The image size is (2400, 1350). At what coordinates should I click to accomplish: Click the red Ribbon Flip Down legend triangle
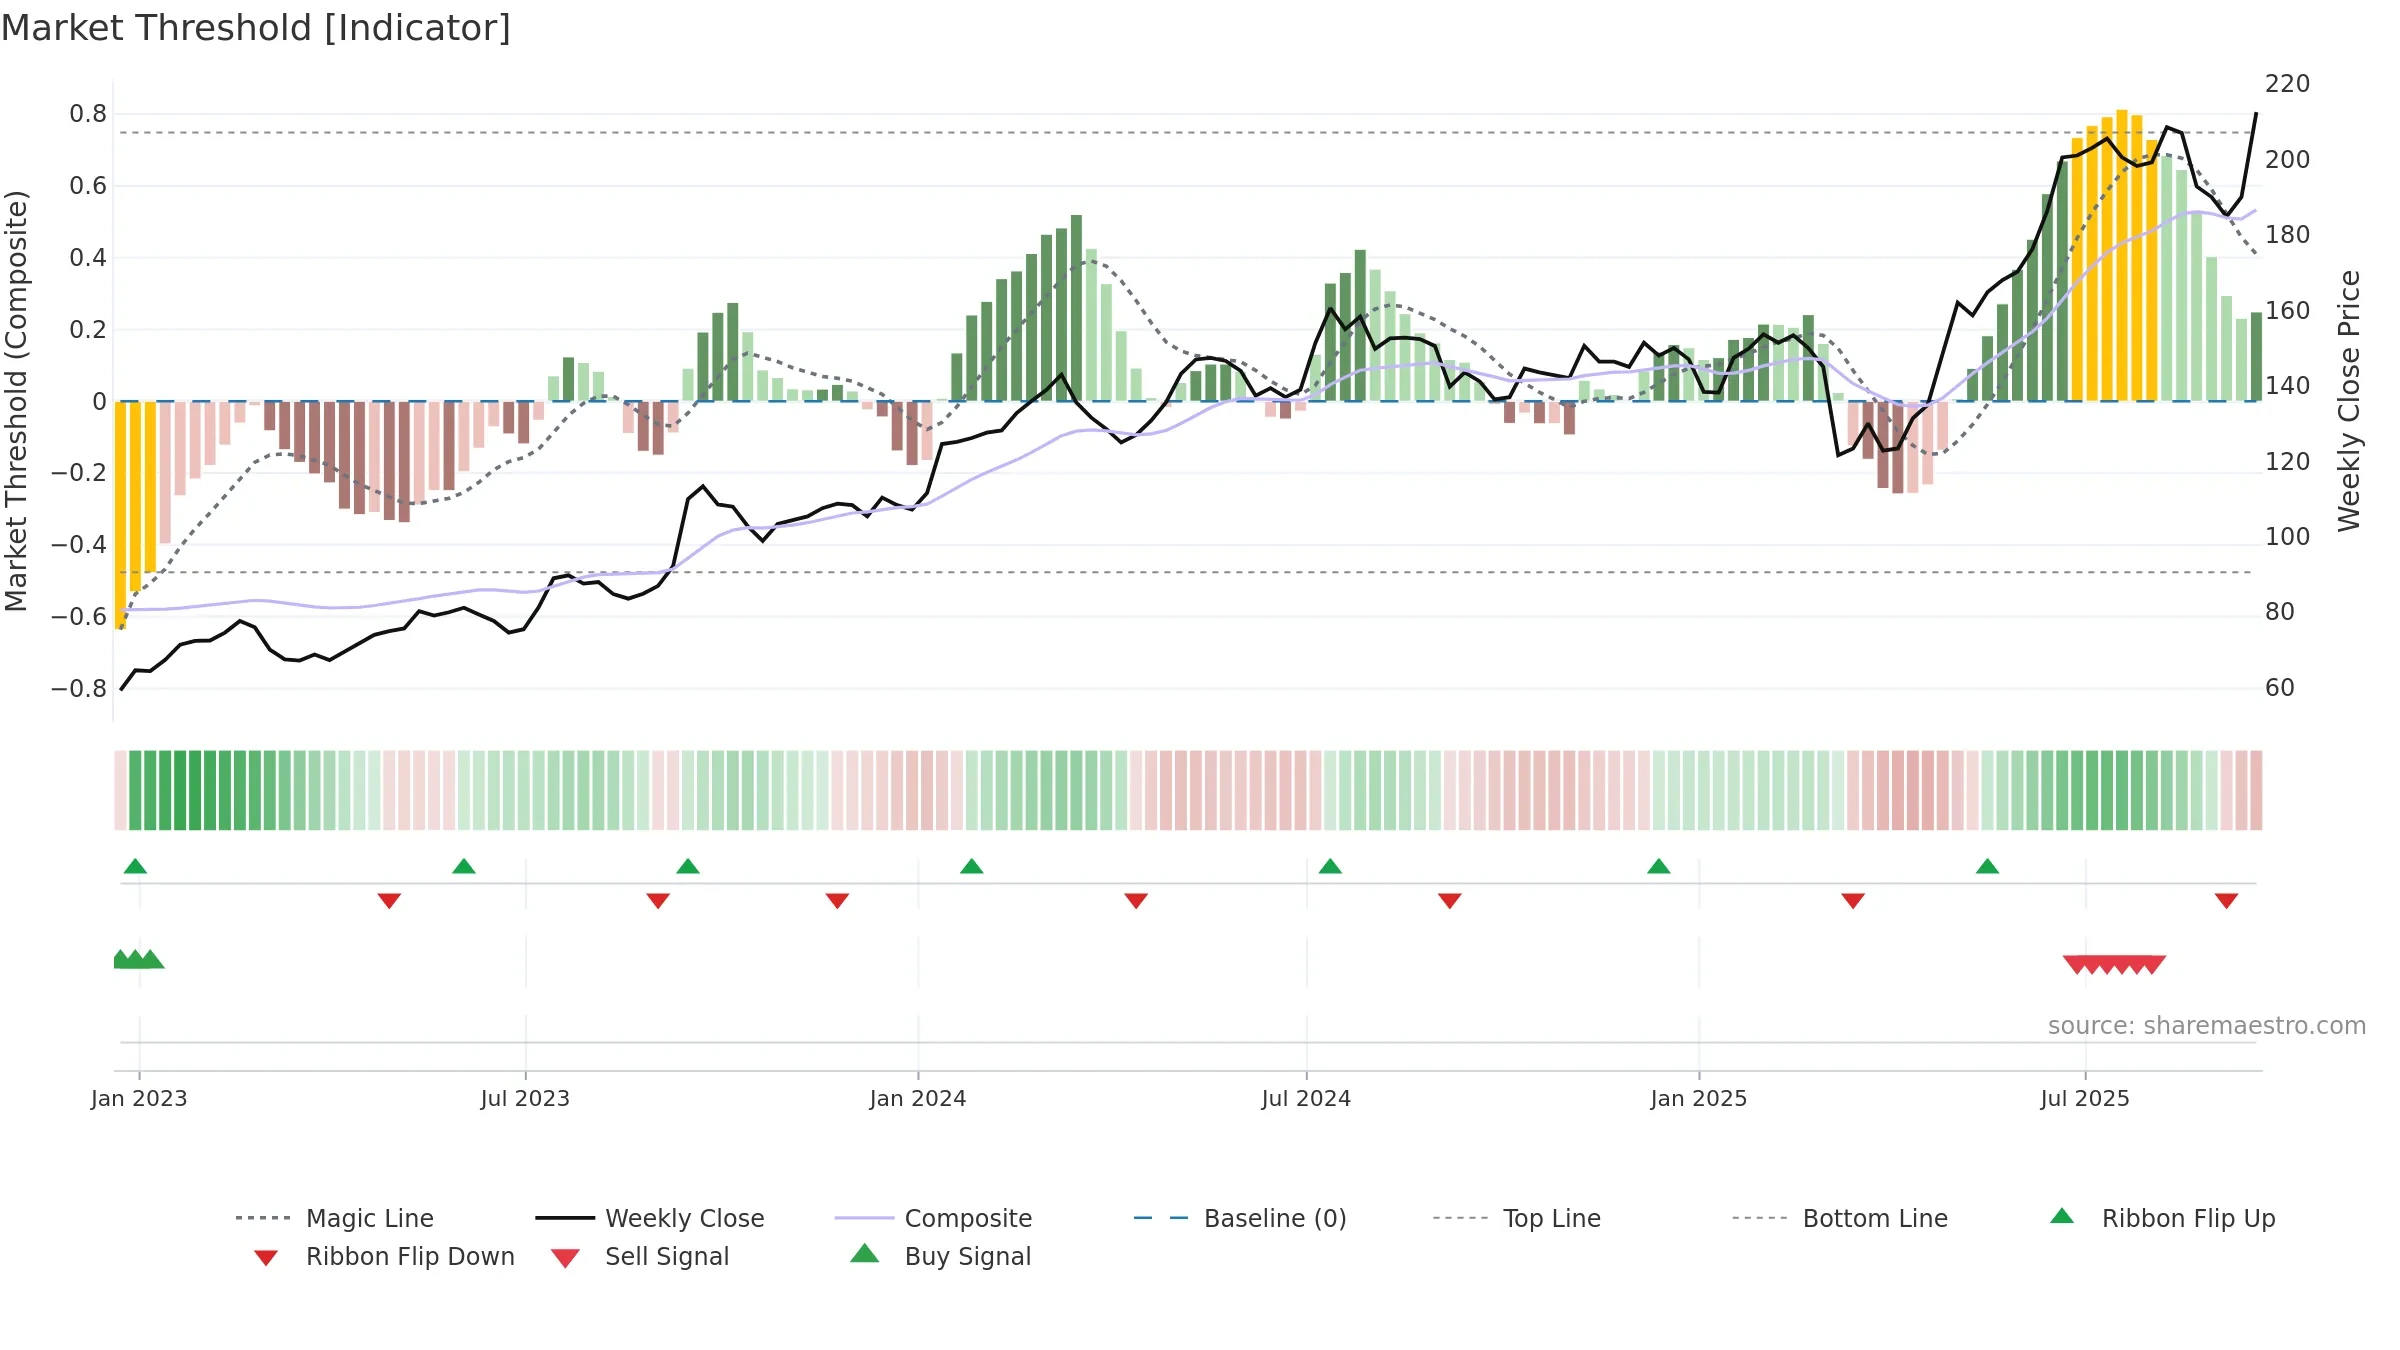coord(266,1258)
